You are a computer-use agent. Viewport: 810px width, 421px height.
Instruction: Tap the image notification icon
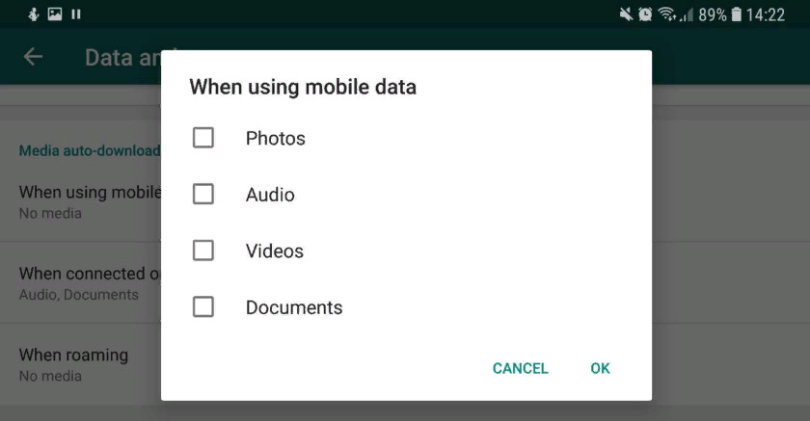tap(54, 14)
